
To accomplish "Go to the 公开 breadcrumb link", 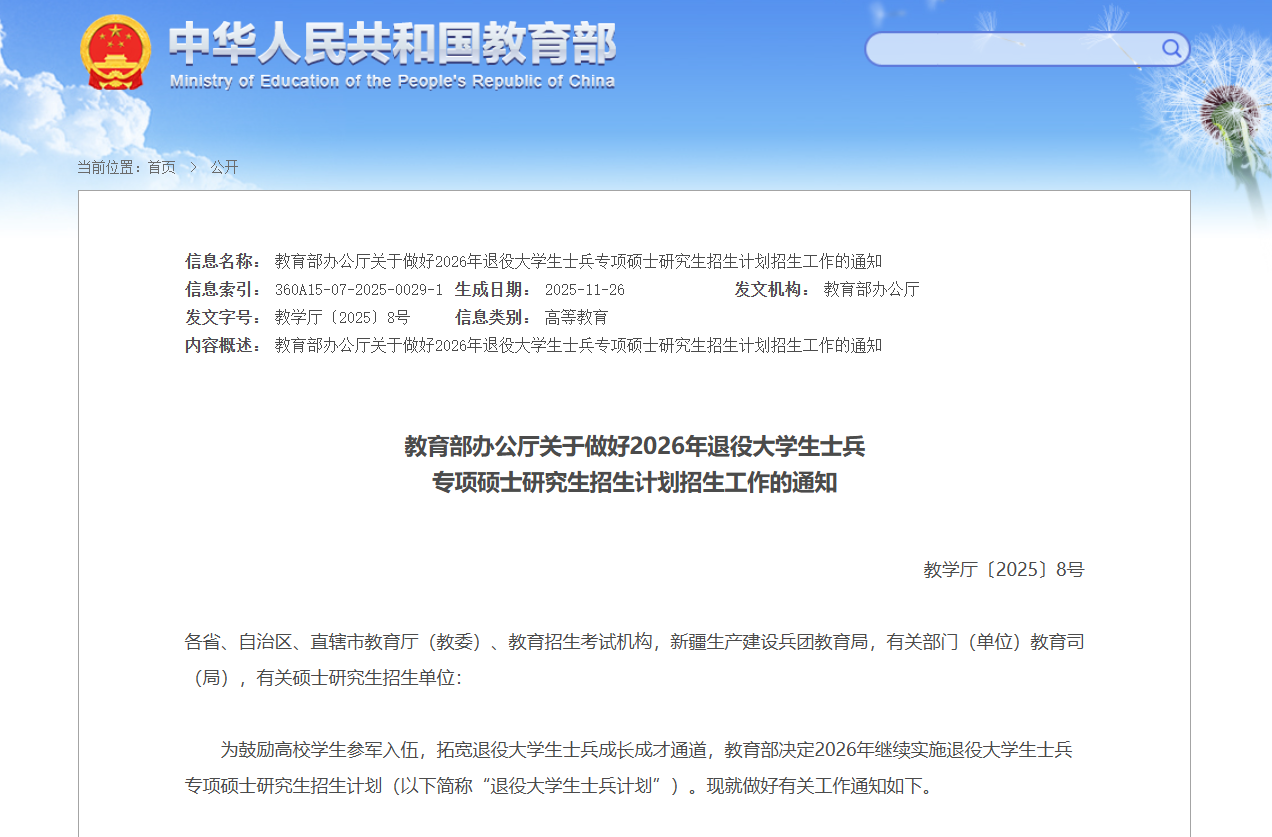I will click(x=224, y=167).
